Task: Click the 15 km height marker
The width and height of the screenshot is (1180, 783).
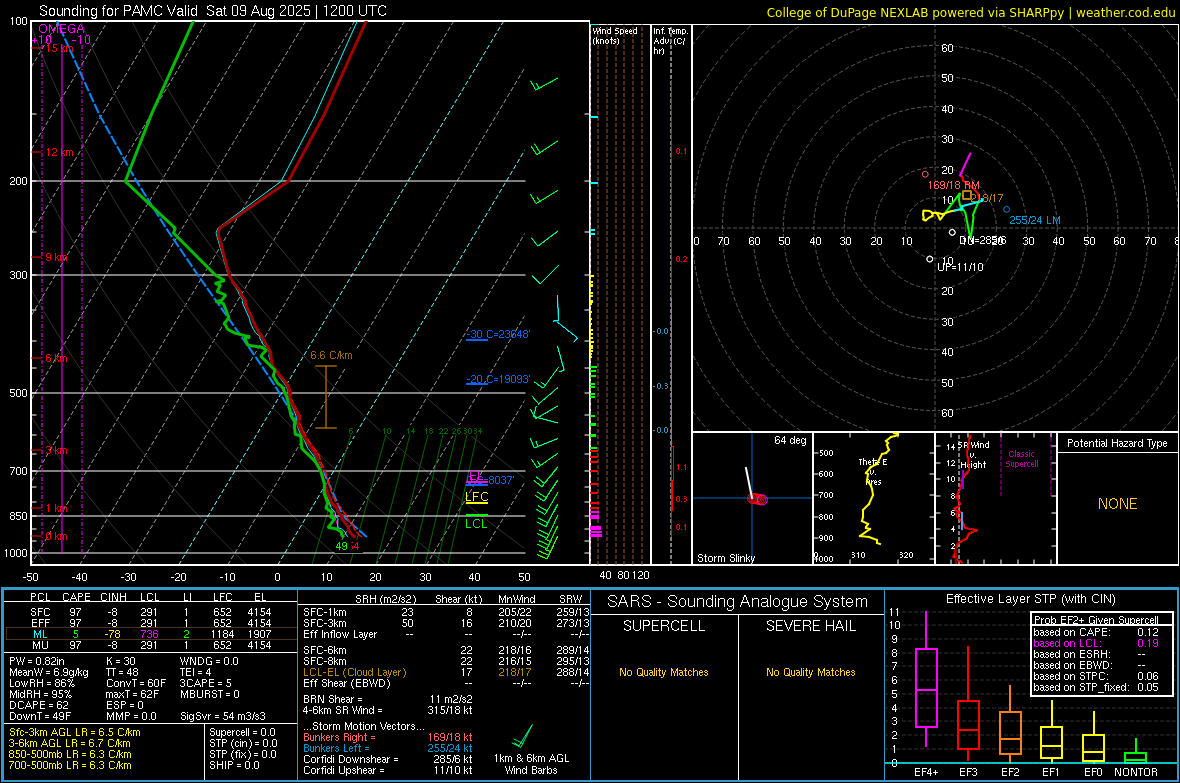Action: pos(59,48)
